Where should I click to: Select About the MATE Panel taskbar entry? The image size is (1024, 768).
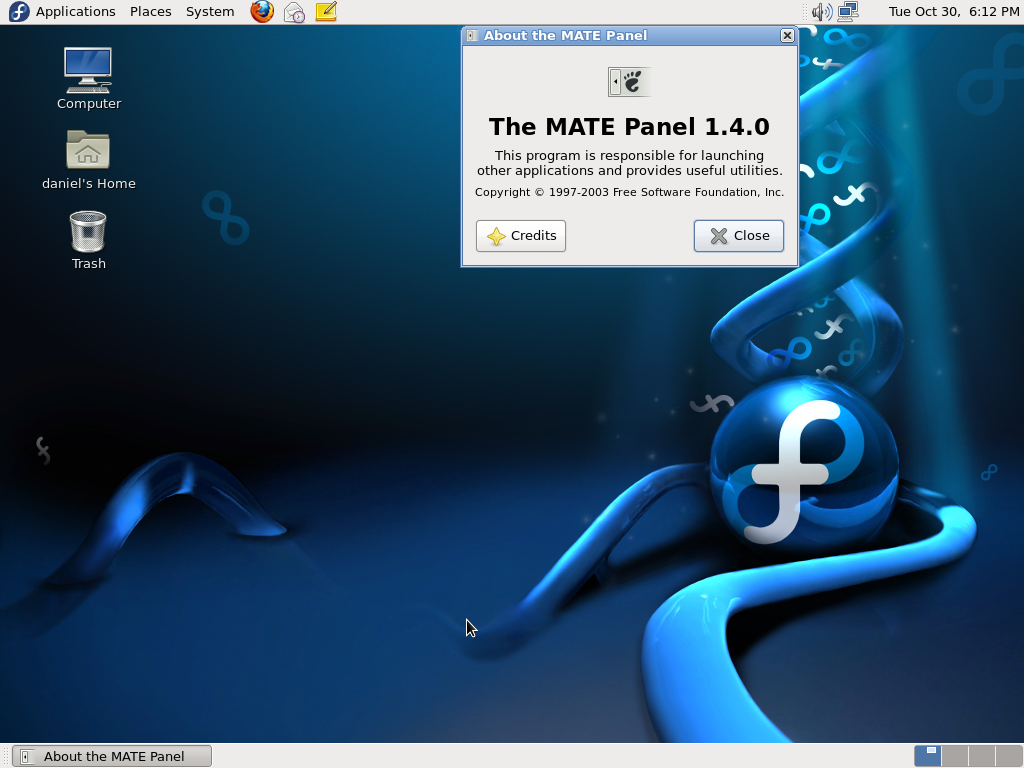(x=110, y=755)
